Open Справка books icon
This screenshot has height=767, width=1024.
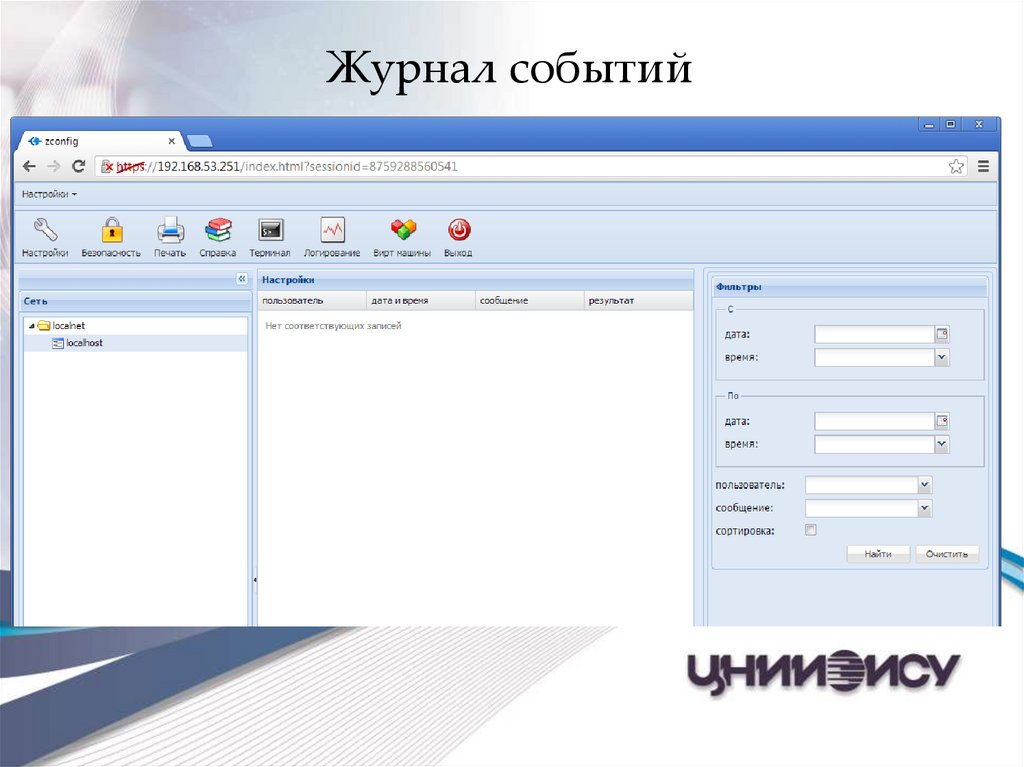tap(217, 230)
